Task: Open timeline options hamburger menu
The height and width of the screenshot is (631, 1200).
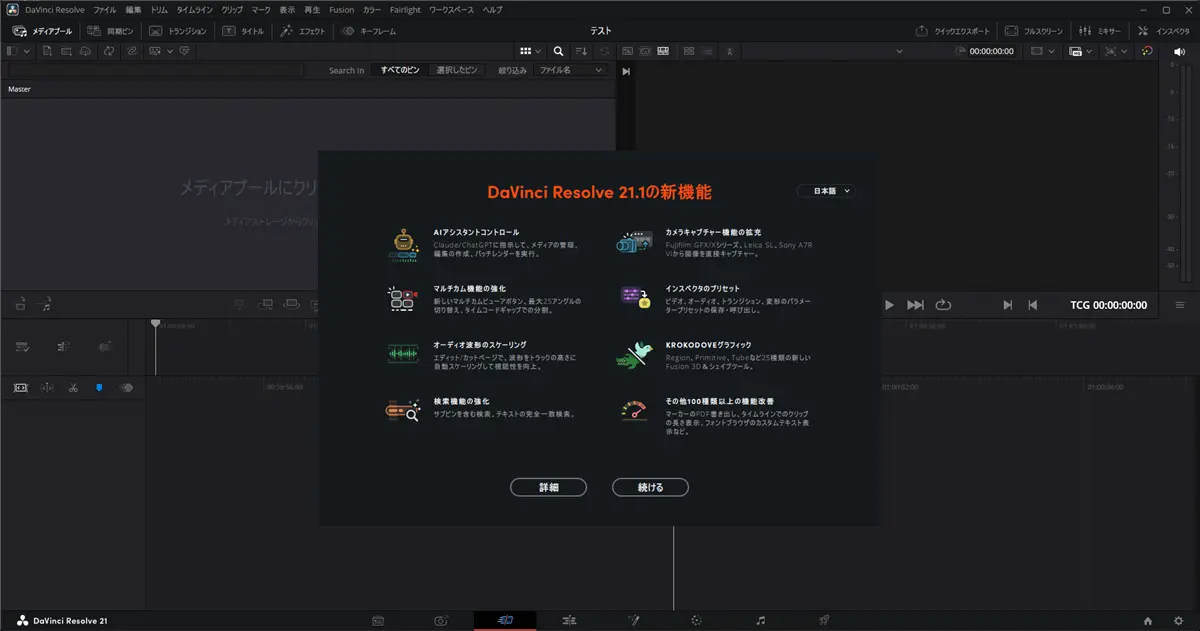Action: [1180, 305]
